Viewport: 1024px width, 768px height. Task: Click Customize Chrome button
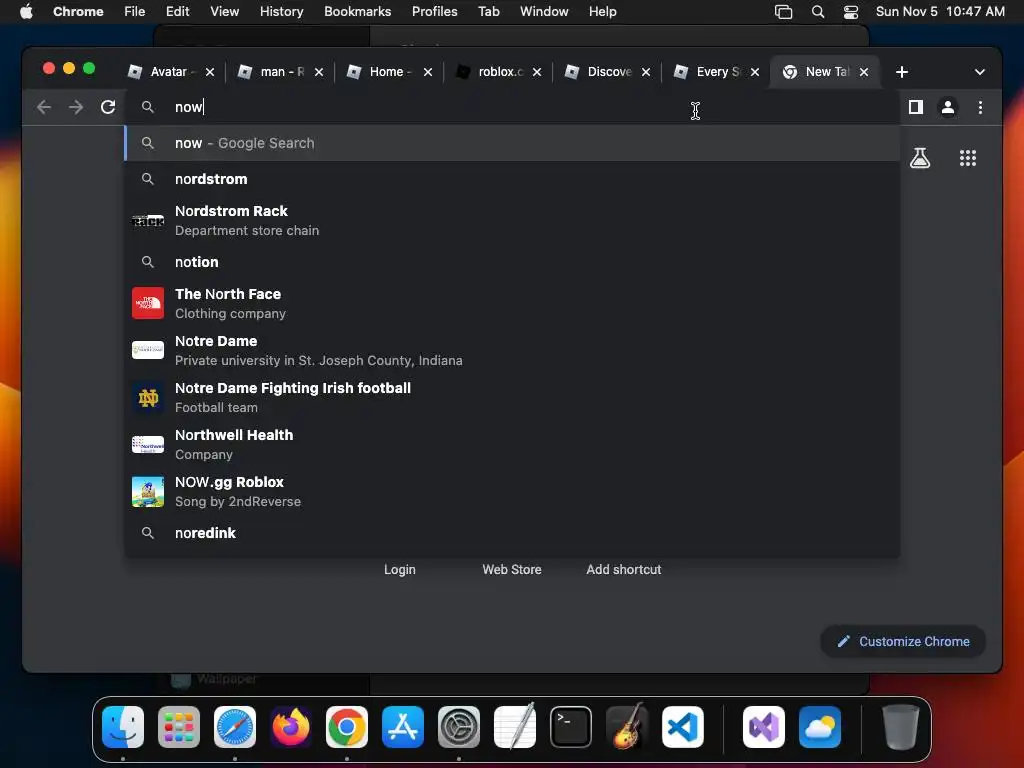903,641
